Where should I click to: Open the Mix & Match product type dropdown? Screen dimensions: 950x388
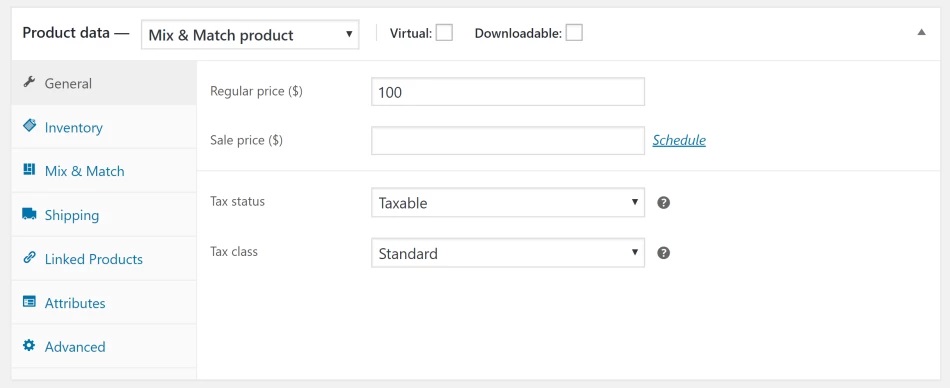pyautogui.click(x=250, y=35)
